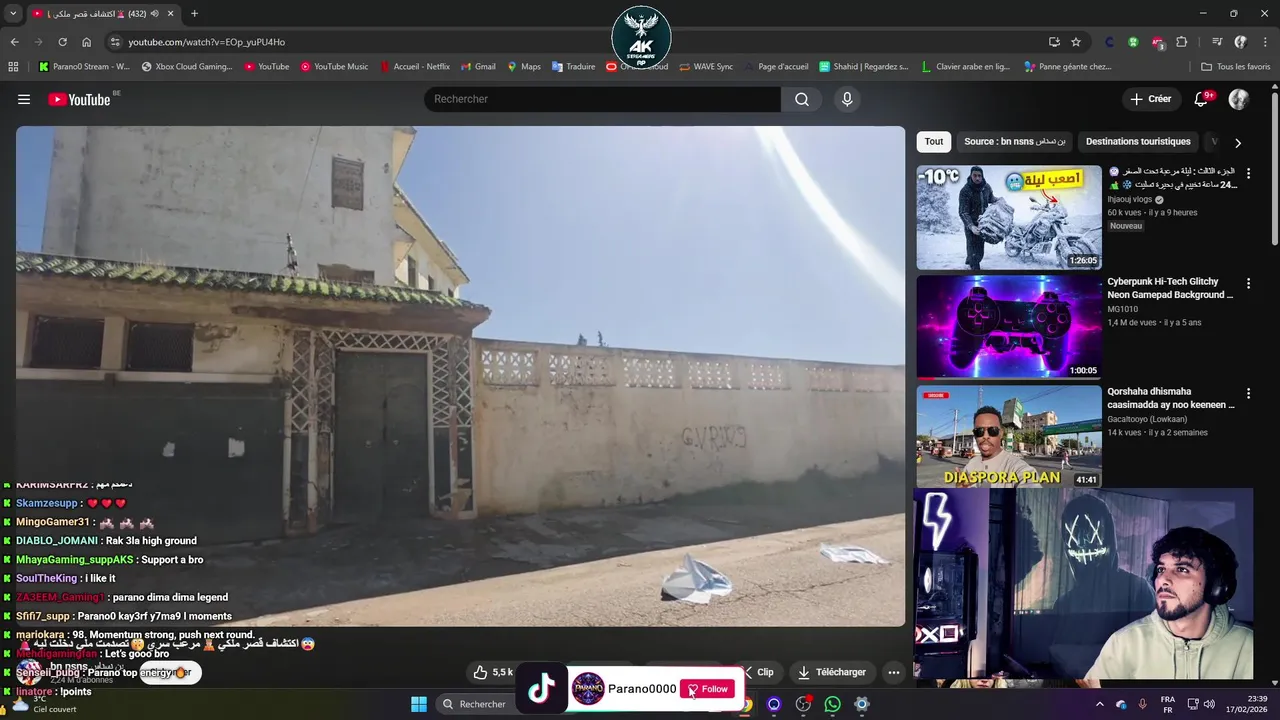This screenshot has width=1280, height=720.
Task: Mute the tab using its speaker icon
Action: (x=154, y=14)
